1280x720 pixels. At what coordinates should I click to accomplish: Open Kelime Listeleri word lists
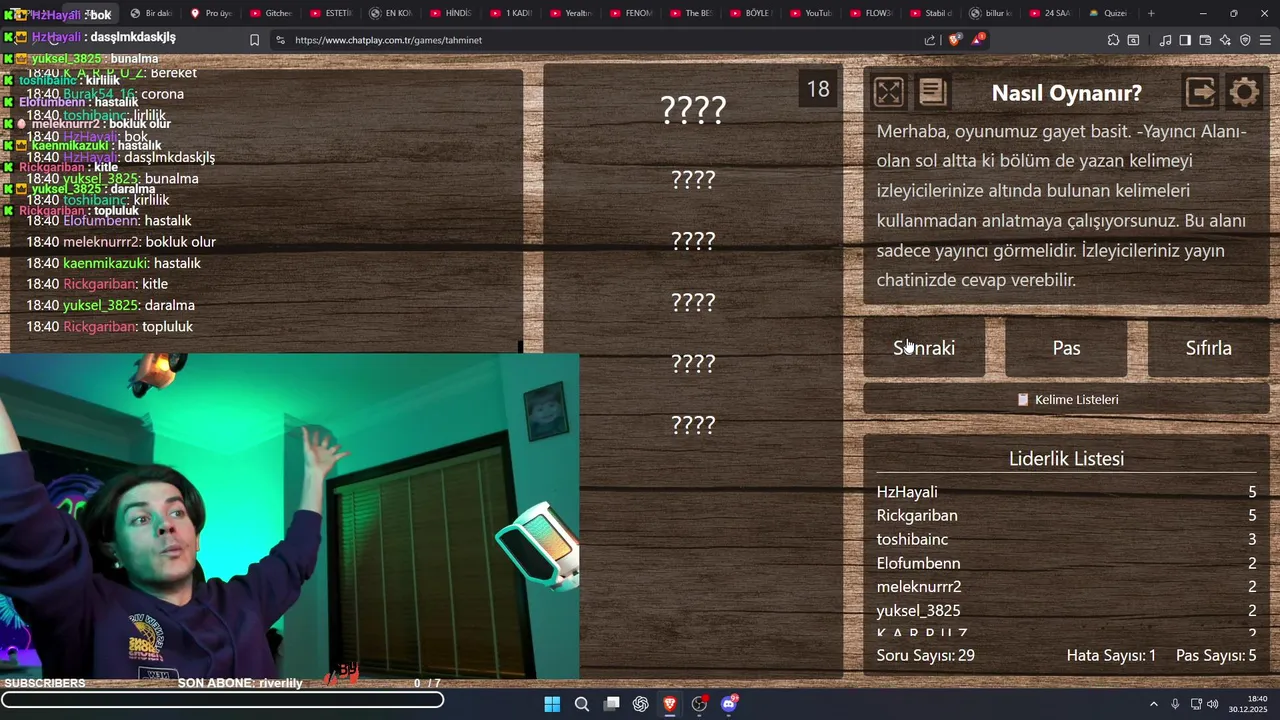(1066, 399)
